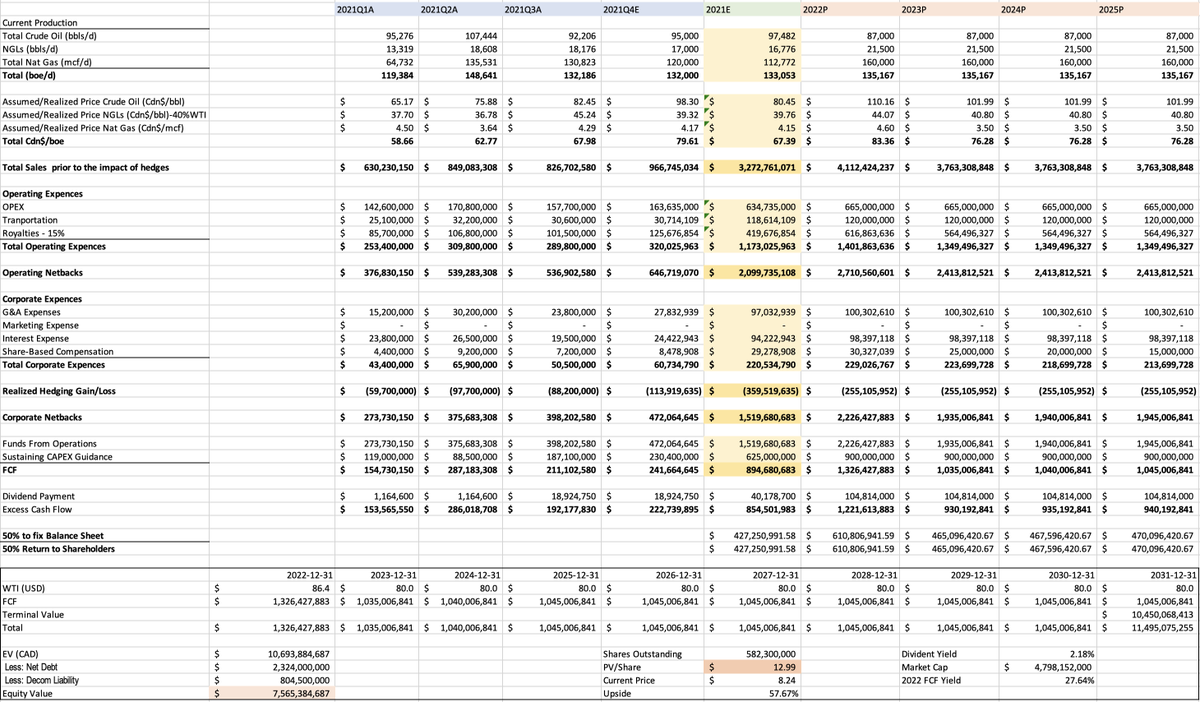Click the Share-Based Compensation row label
The height and width of the screenshot is (702, 1200).
(58, 351)
